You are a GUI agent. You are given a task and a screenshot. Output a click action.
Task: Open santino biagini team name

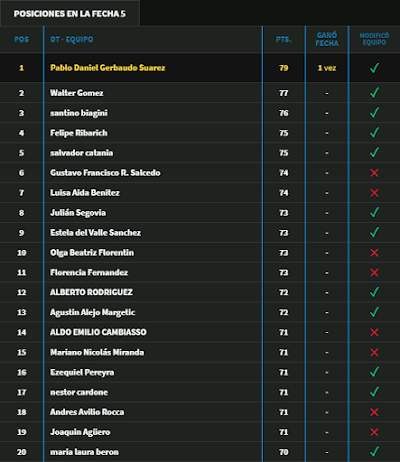click(79, 113)
